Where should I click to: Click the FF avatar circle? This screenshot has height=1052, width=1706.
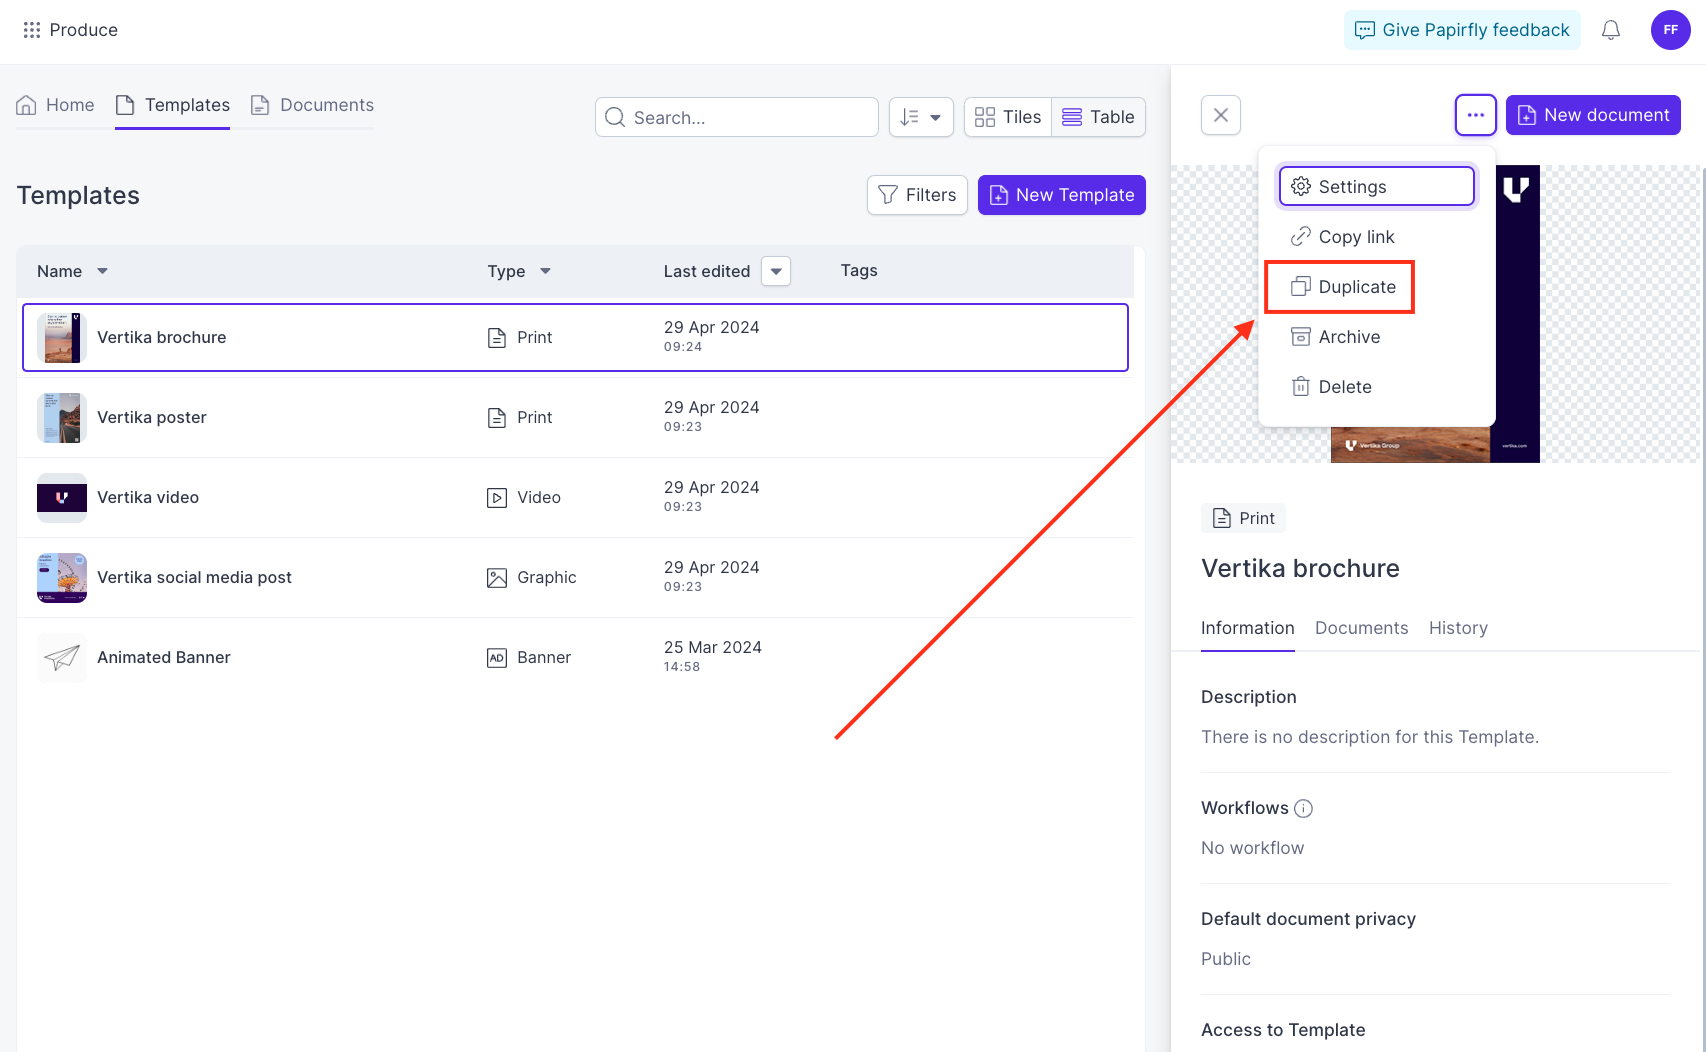[x=1670, y=30]
